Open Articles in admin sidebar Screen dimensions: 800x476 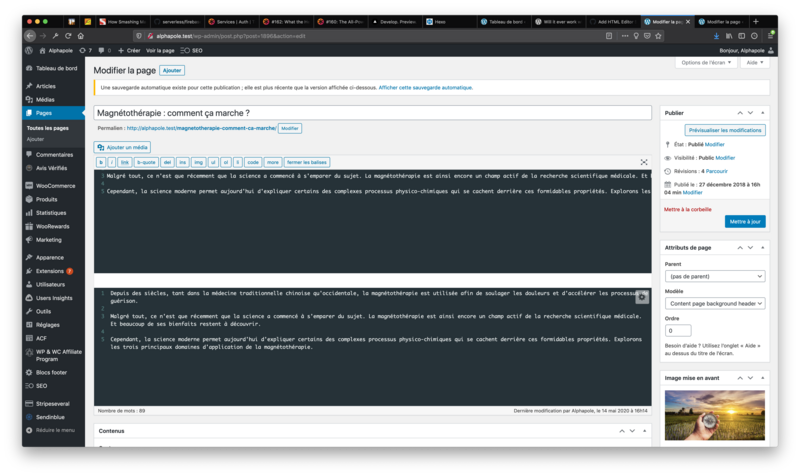click(x=54, y=86)
